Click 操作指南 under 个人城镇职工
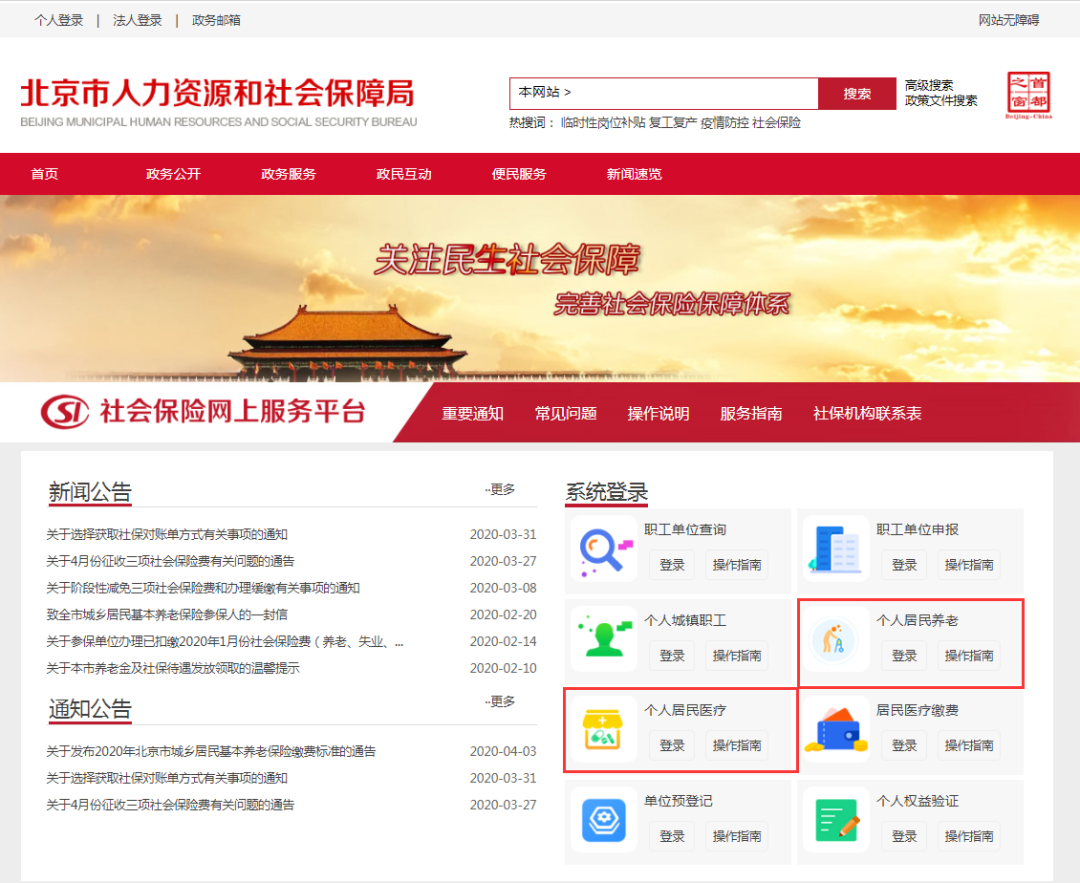 click(736, 655)
